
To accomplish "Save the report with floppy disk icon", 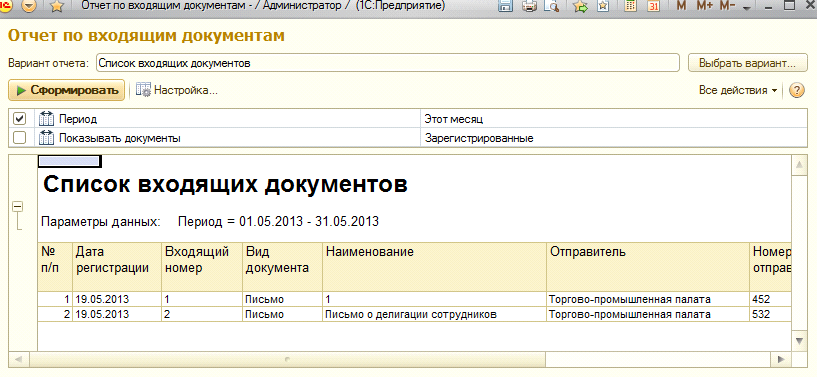I will point(505,7).
